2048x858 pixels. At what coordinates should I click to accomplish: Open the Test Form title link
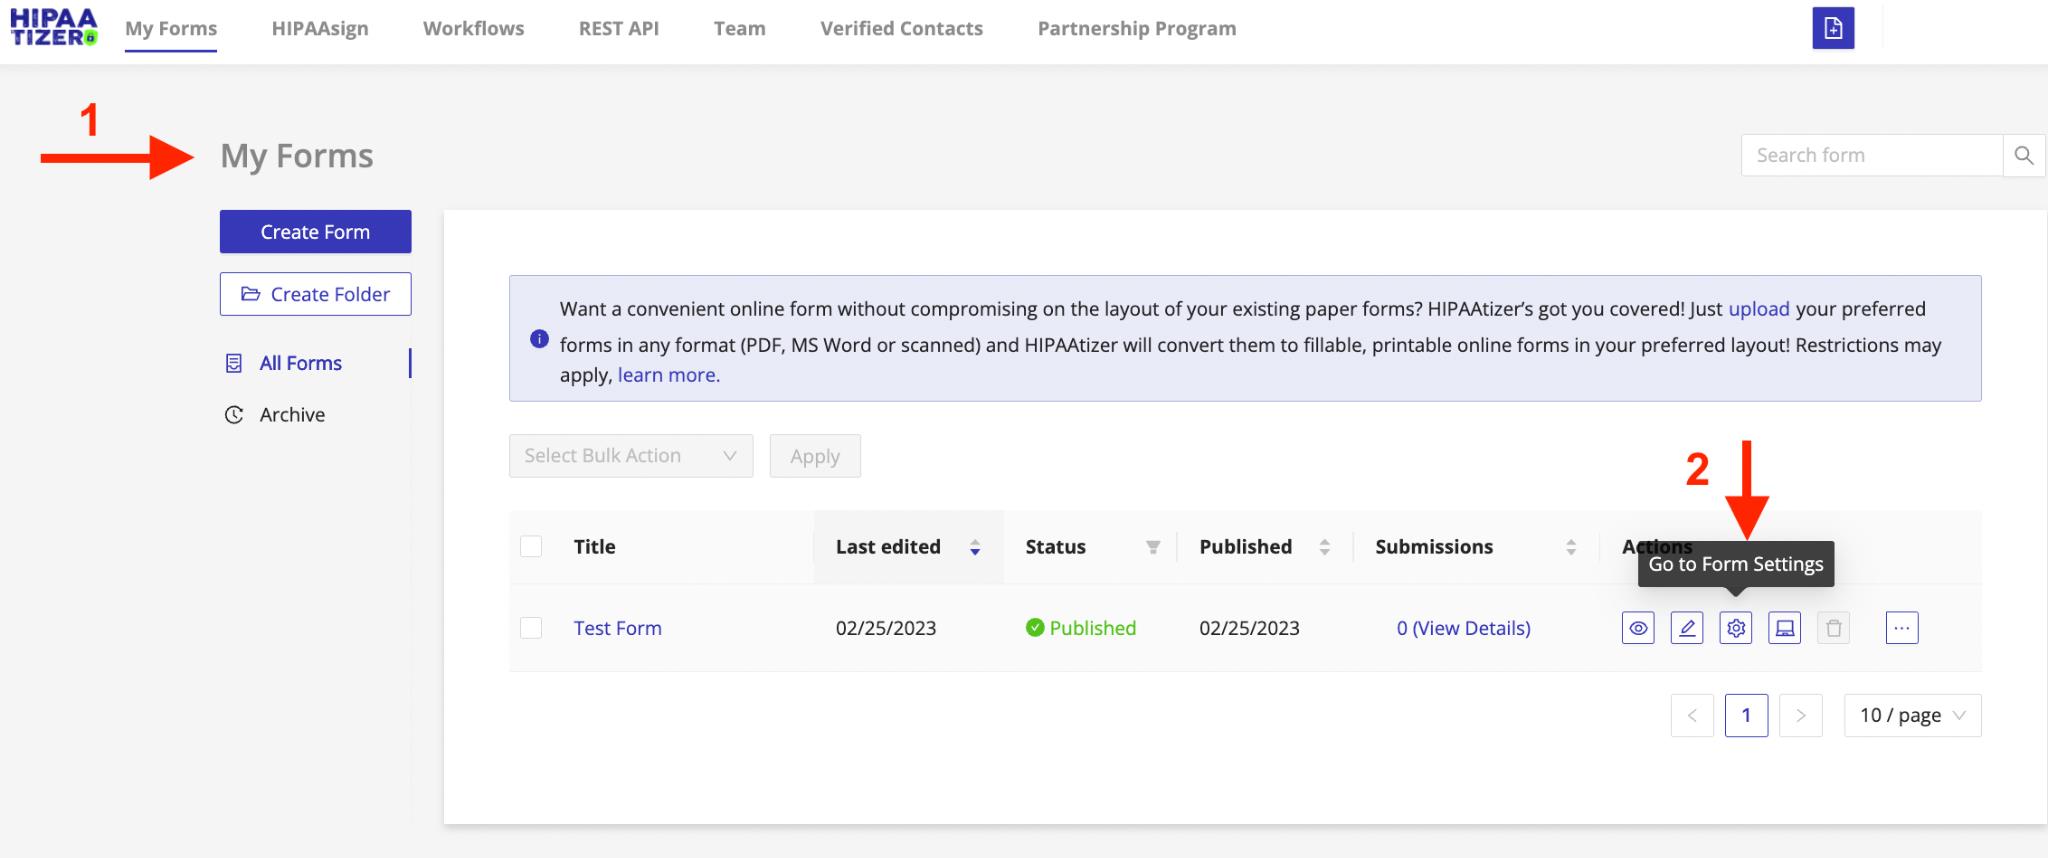tap(617, 628)
